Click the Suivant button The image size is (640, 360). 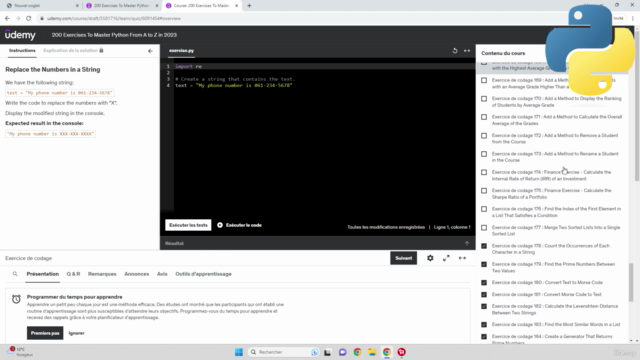403,258
